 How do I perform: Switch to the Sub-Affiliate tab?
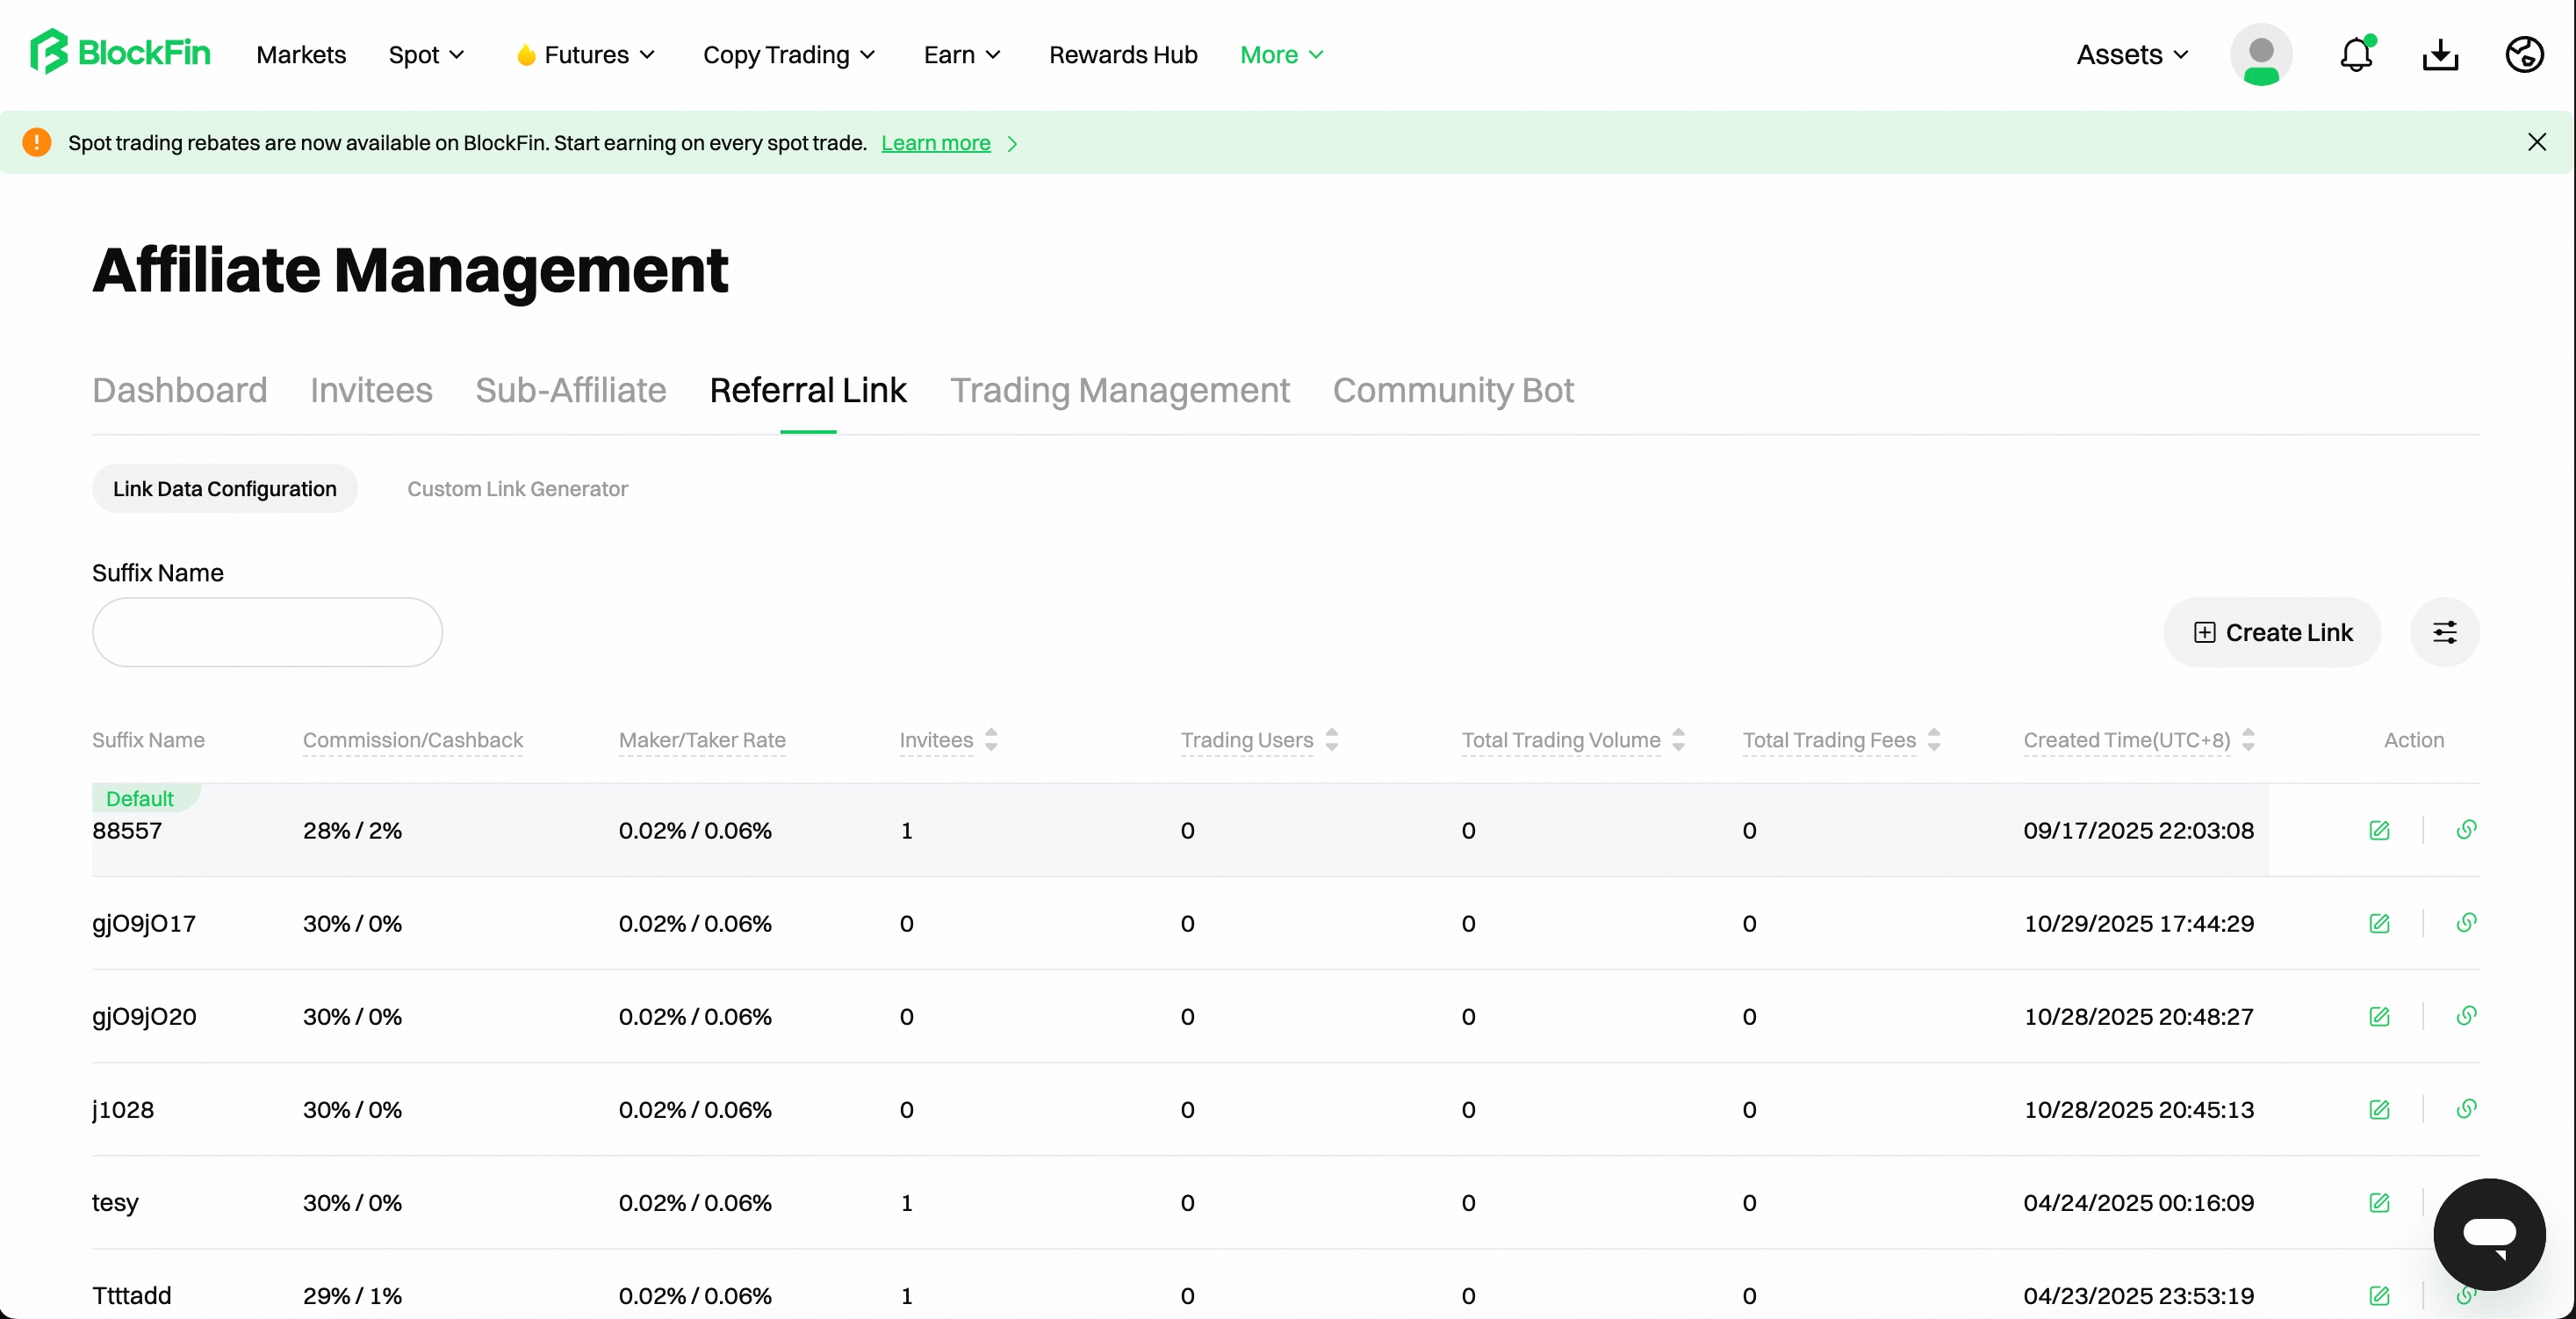[x=570, y=390]
